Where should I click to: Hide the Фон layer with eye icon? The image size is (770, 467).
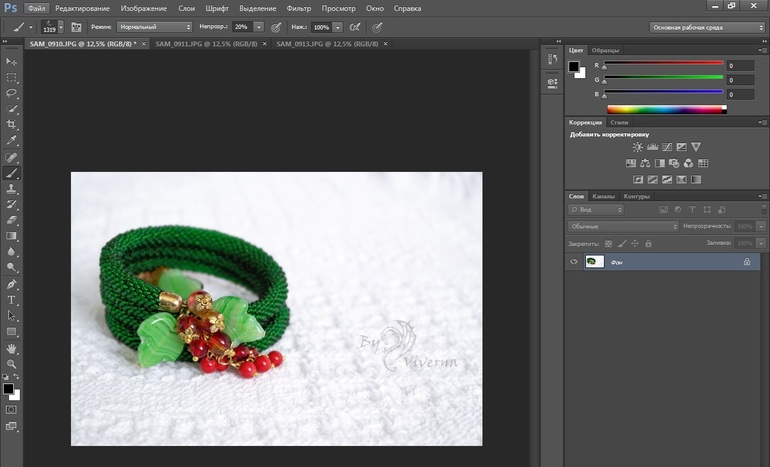pyautogui.click(x=574, y=261)
